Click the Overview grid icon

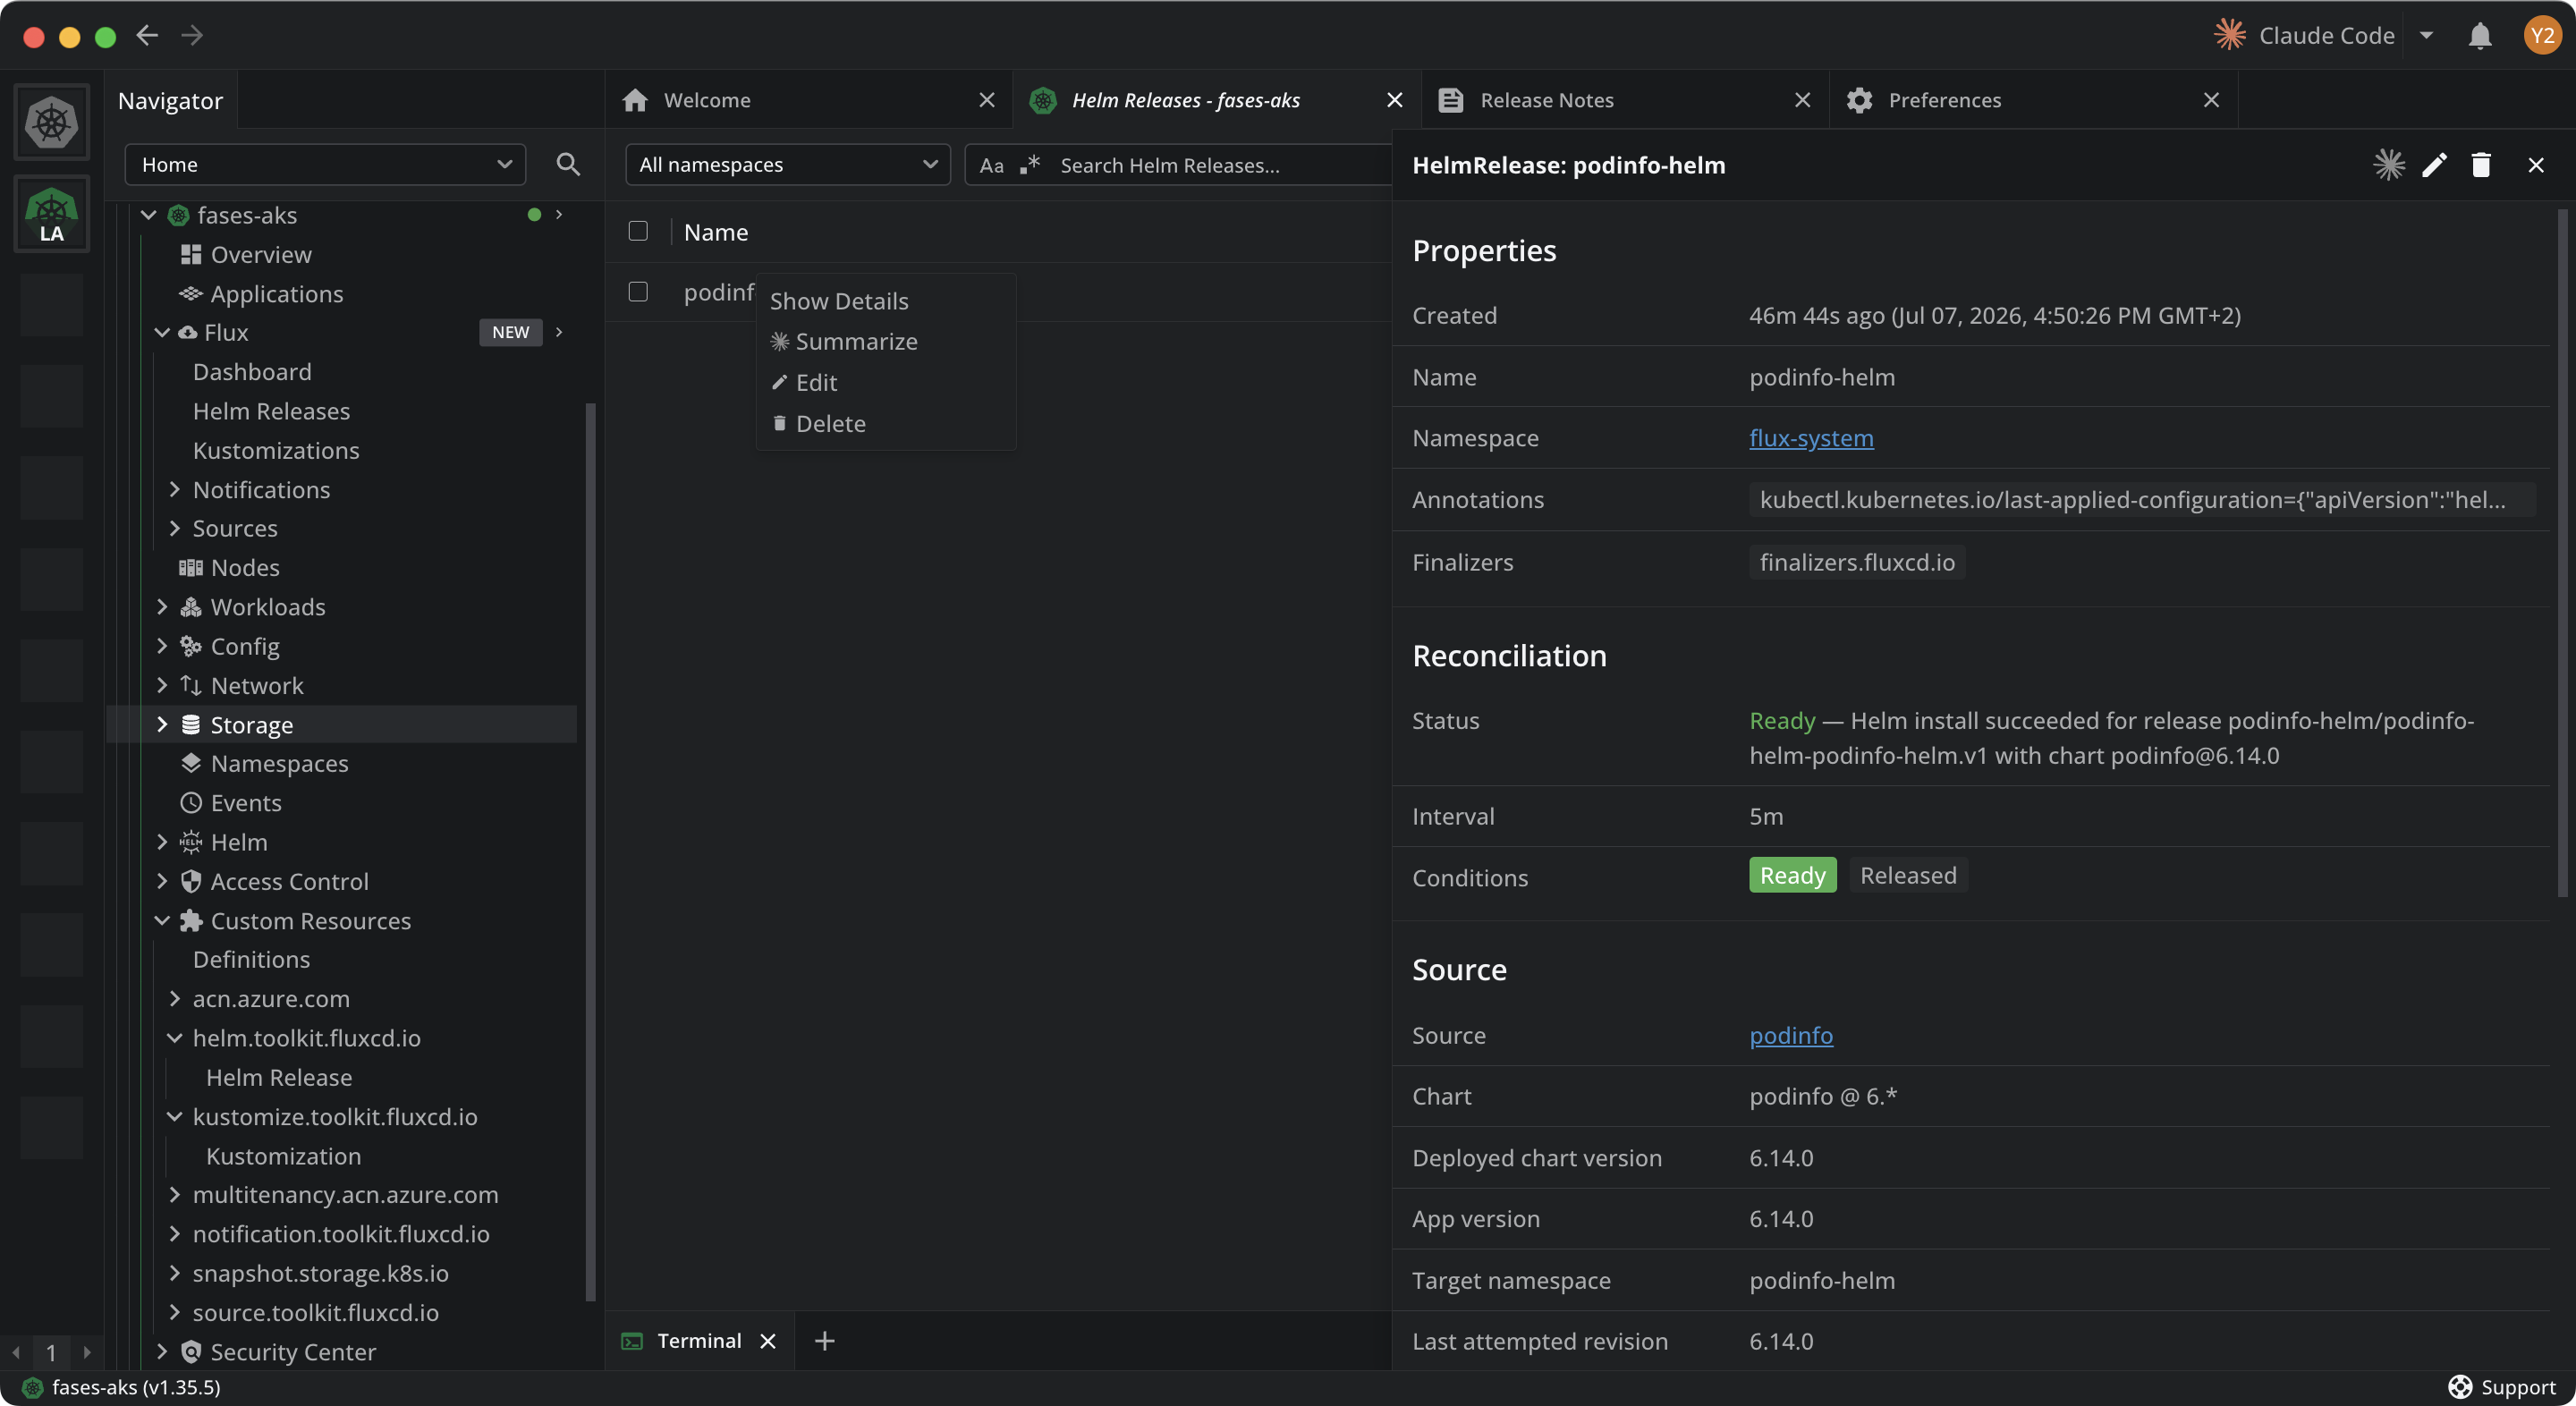pos(190,255)
